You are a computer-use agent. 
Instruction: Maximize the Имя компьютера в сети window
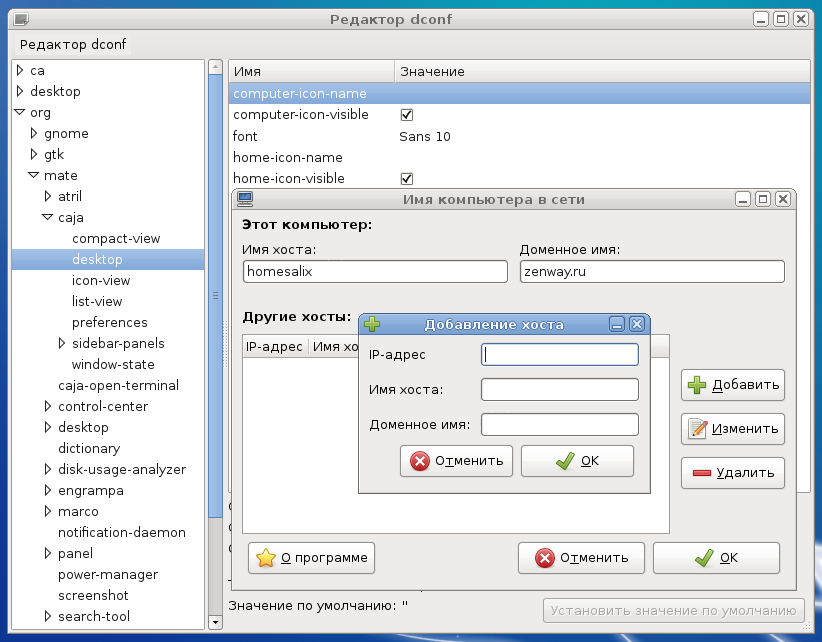click(763, 199)
